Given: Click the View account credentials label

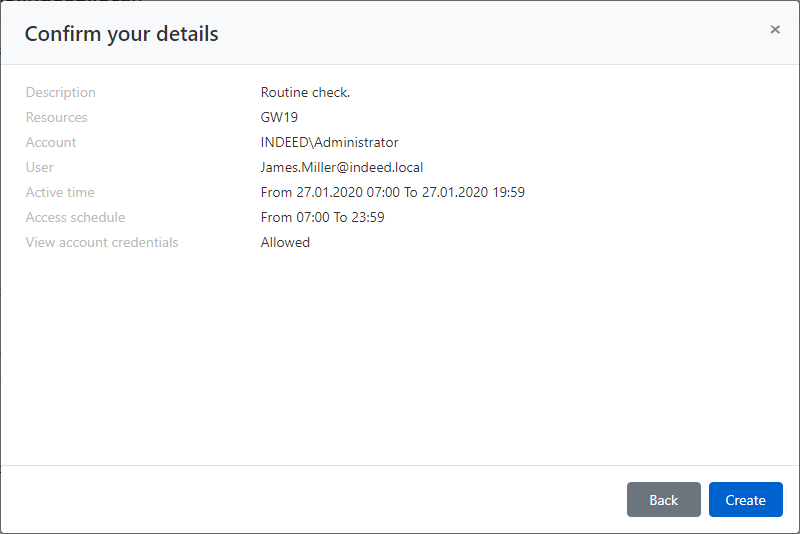Looking at the screenshot, I should tap(102, 242).
